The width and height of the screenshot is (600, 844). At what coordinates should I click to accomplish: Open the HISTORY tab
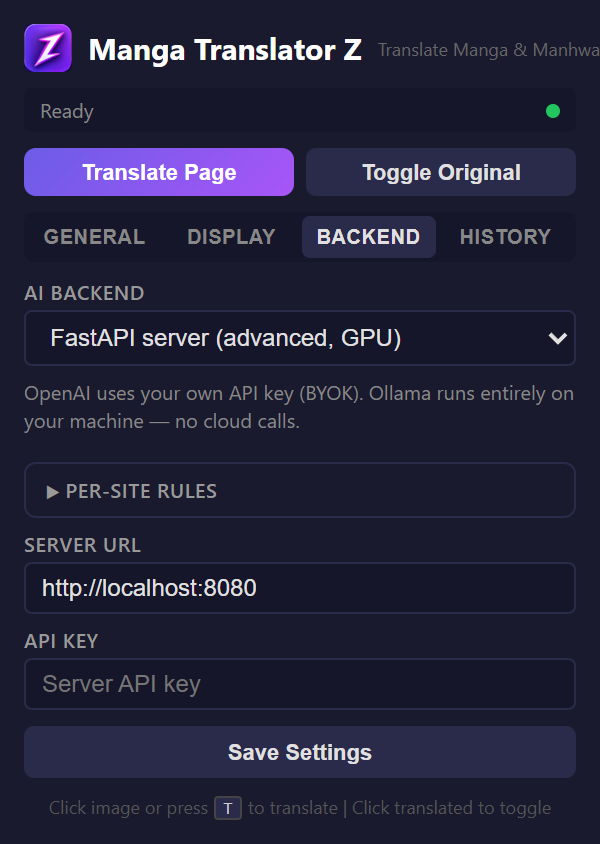point(505,237)
